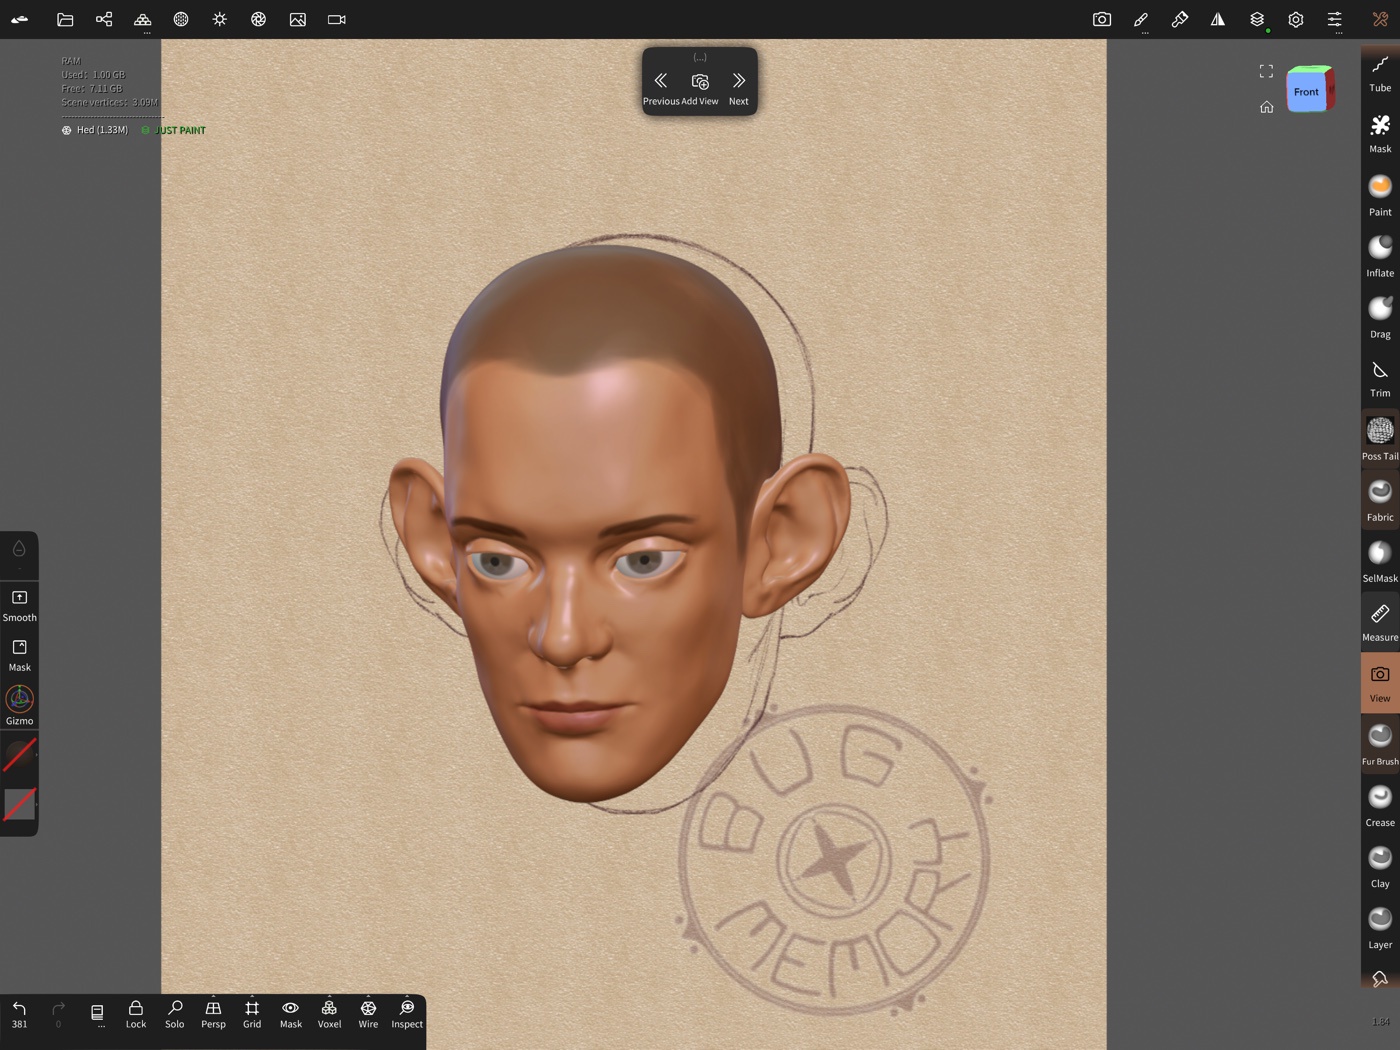1400x1050 pixels.
Task: Activate the Gizmo shortcut
Action: (19, 705)
